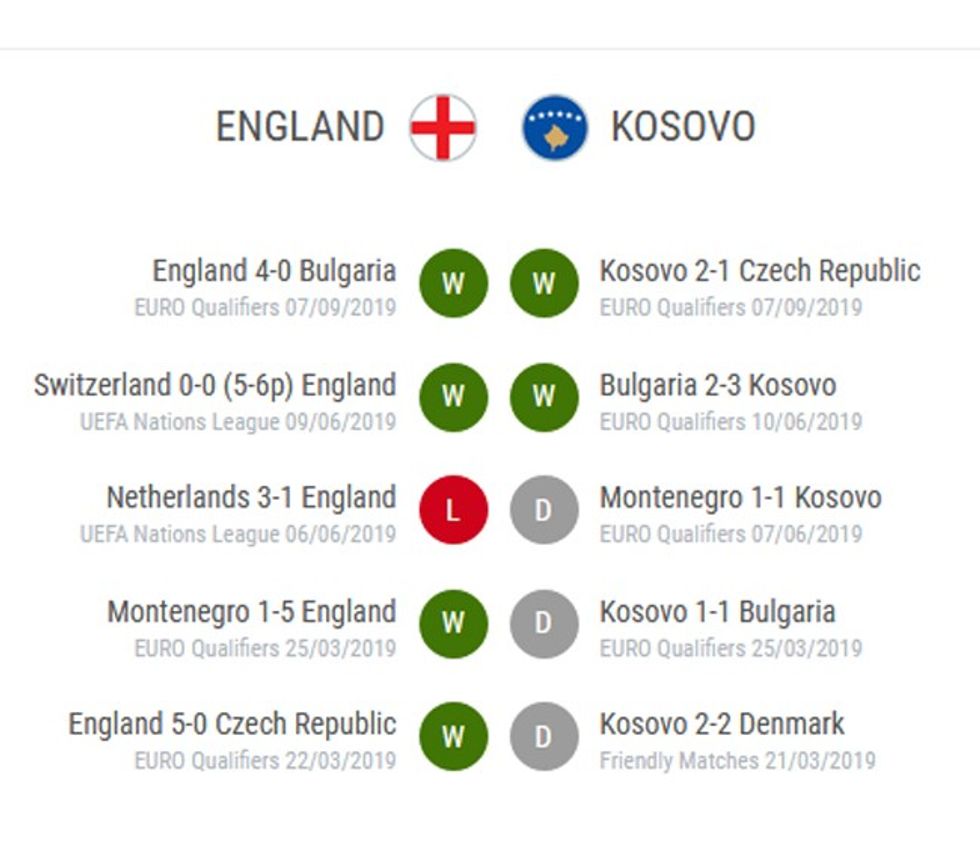The height and width of the screenshot is (865, 980).
Task: Click Kosovo's W badge for Czech Republic match
Action: (x=544, y=283)
